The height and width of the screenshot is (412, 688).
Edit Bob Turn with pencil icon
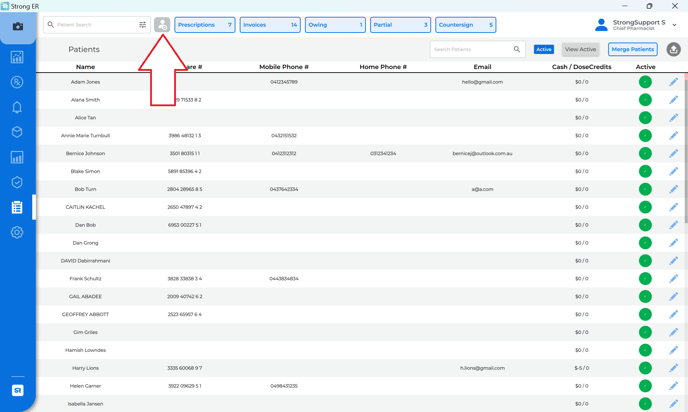click(674, 189)
